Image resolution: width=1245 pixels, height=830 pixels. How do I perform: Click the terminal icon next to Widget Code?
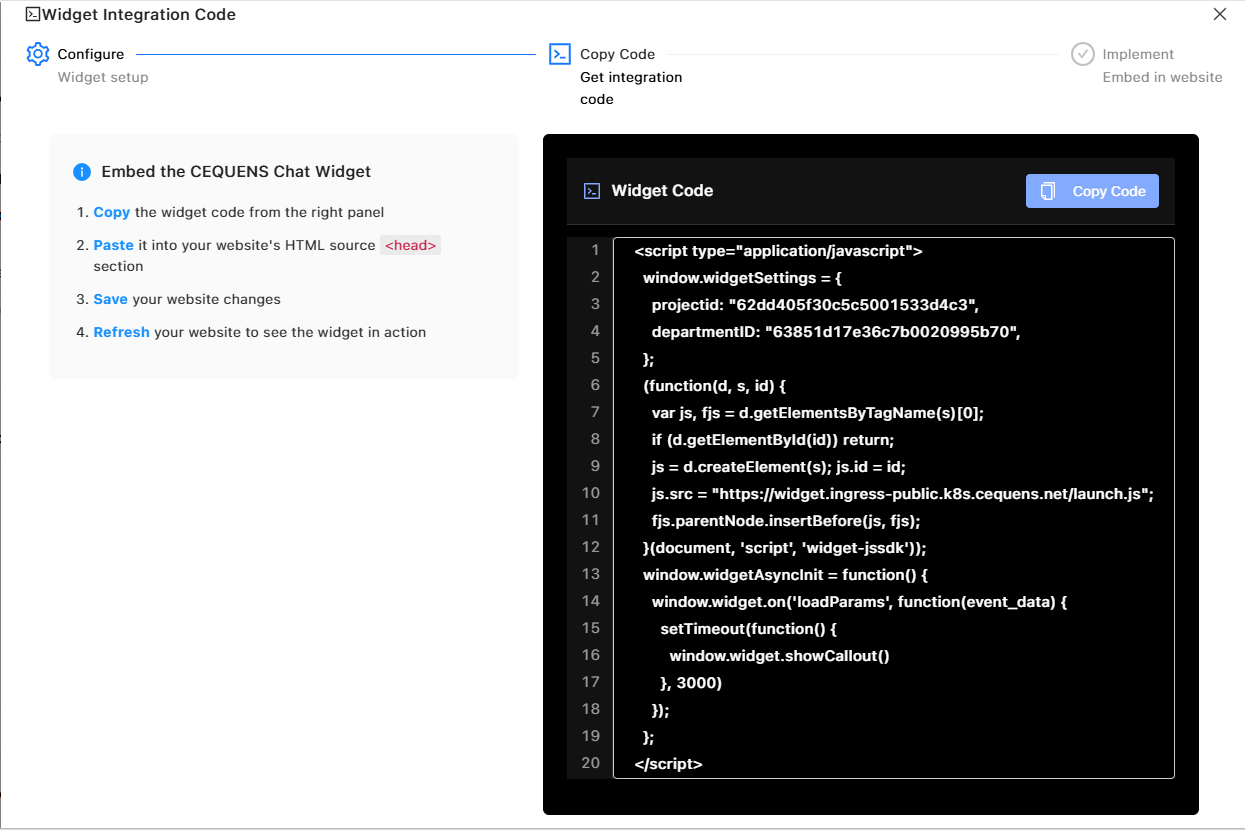(x=592, y=191)
